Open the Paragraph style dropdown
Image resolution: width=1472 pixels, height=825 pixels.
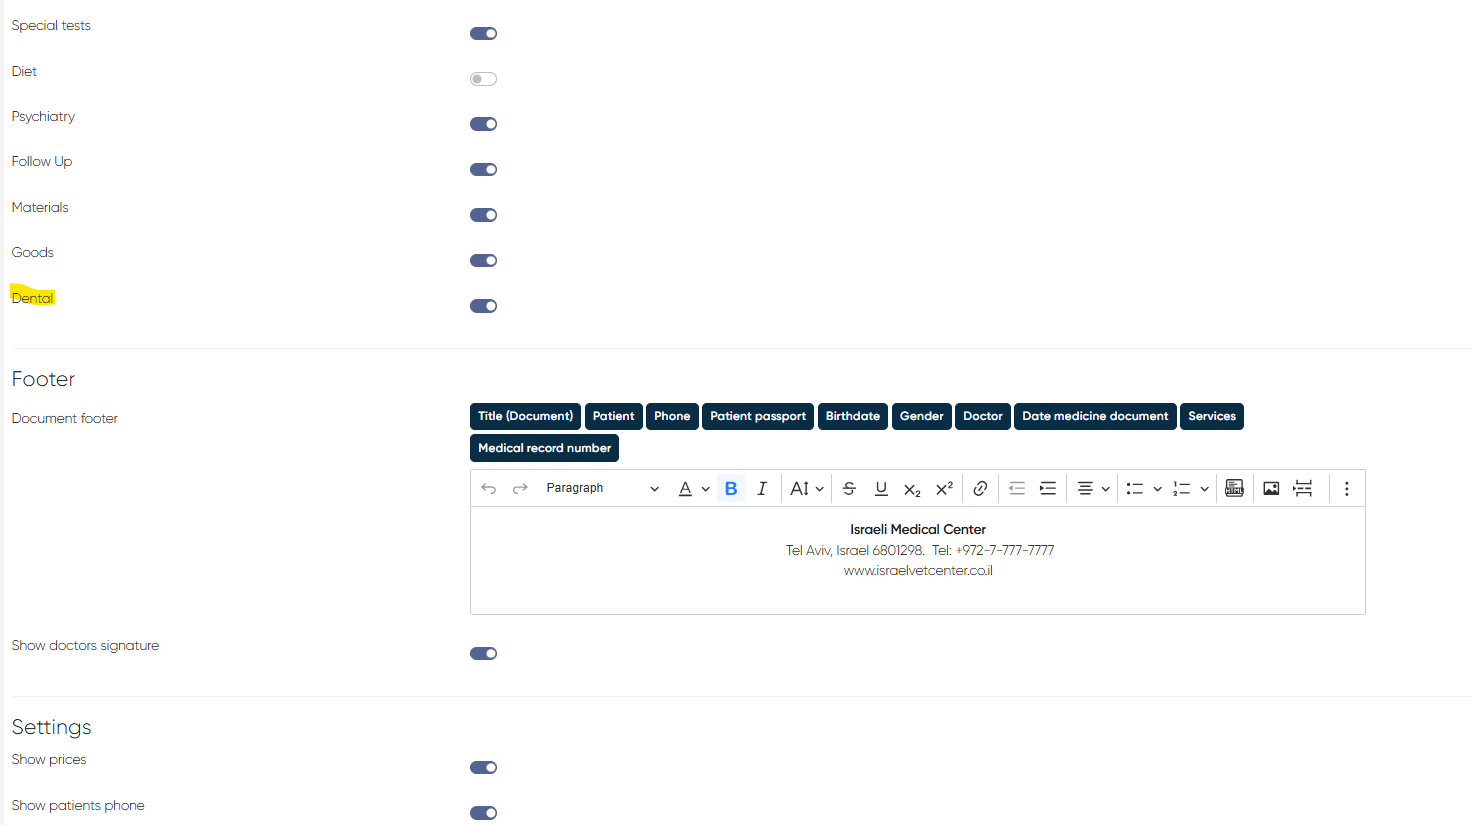[x=602, y=488]
